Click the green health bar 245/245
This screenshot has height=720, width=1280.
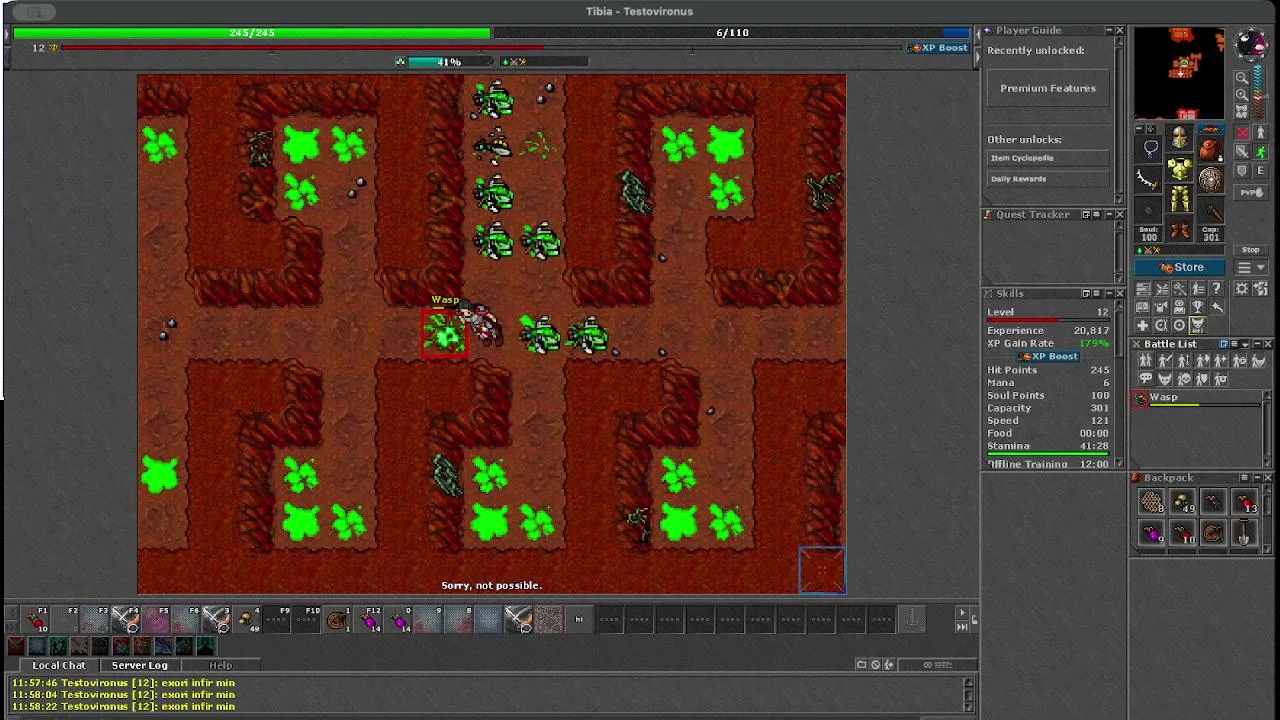point(252,33)
